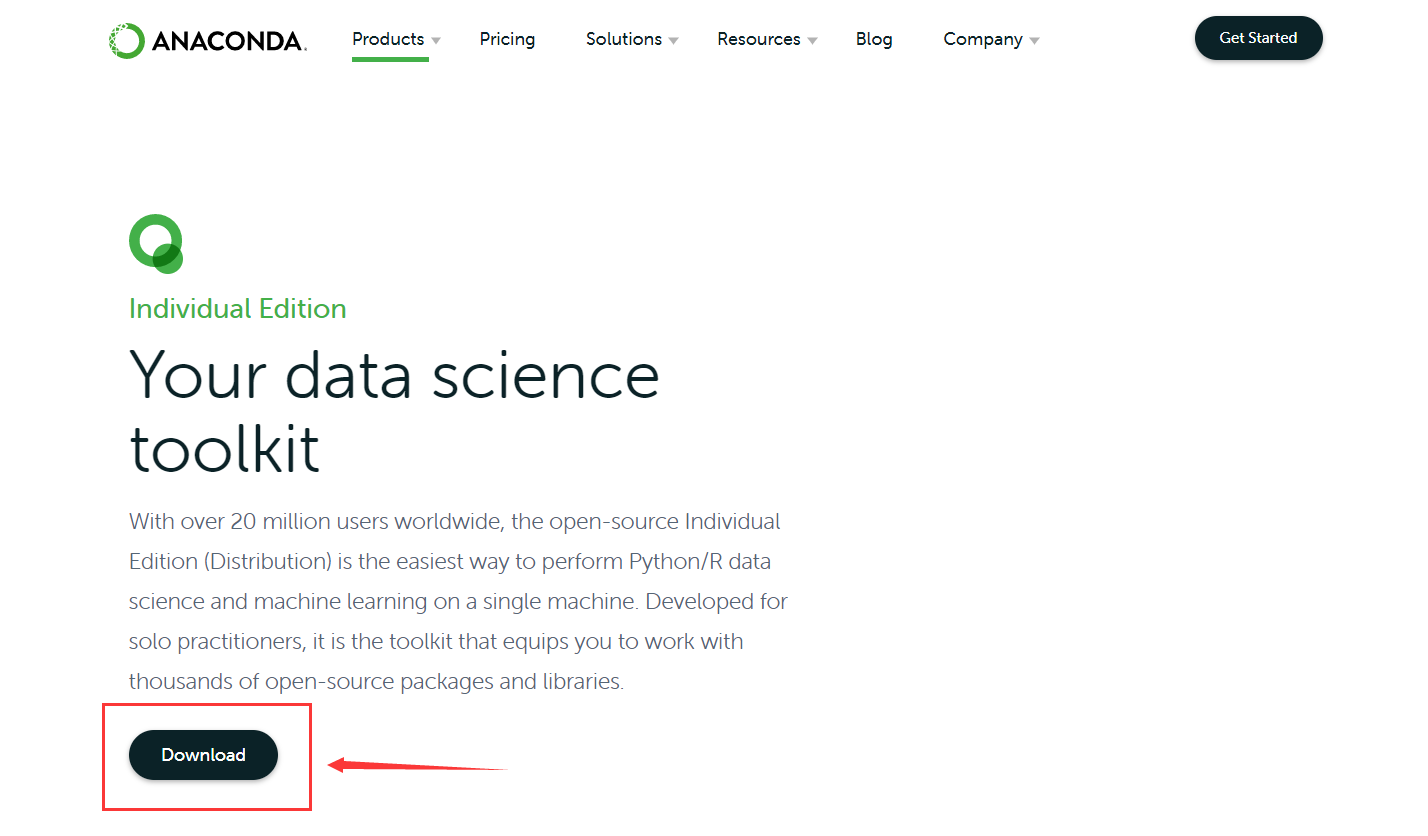Click the Download button
1428x836 pixels.
203,755
